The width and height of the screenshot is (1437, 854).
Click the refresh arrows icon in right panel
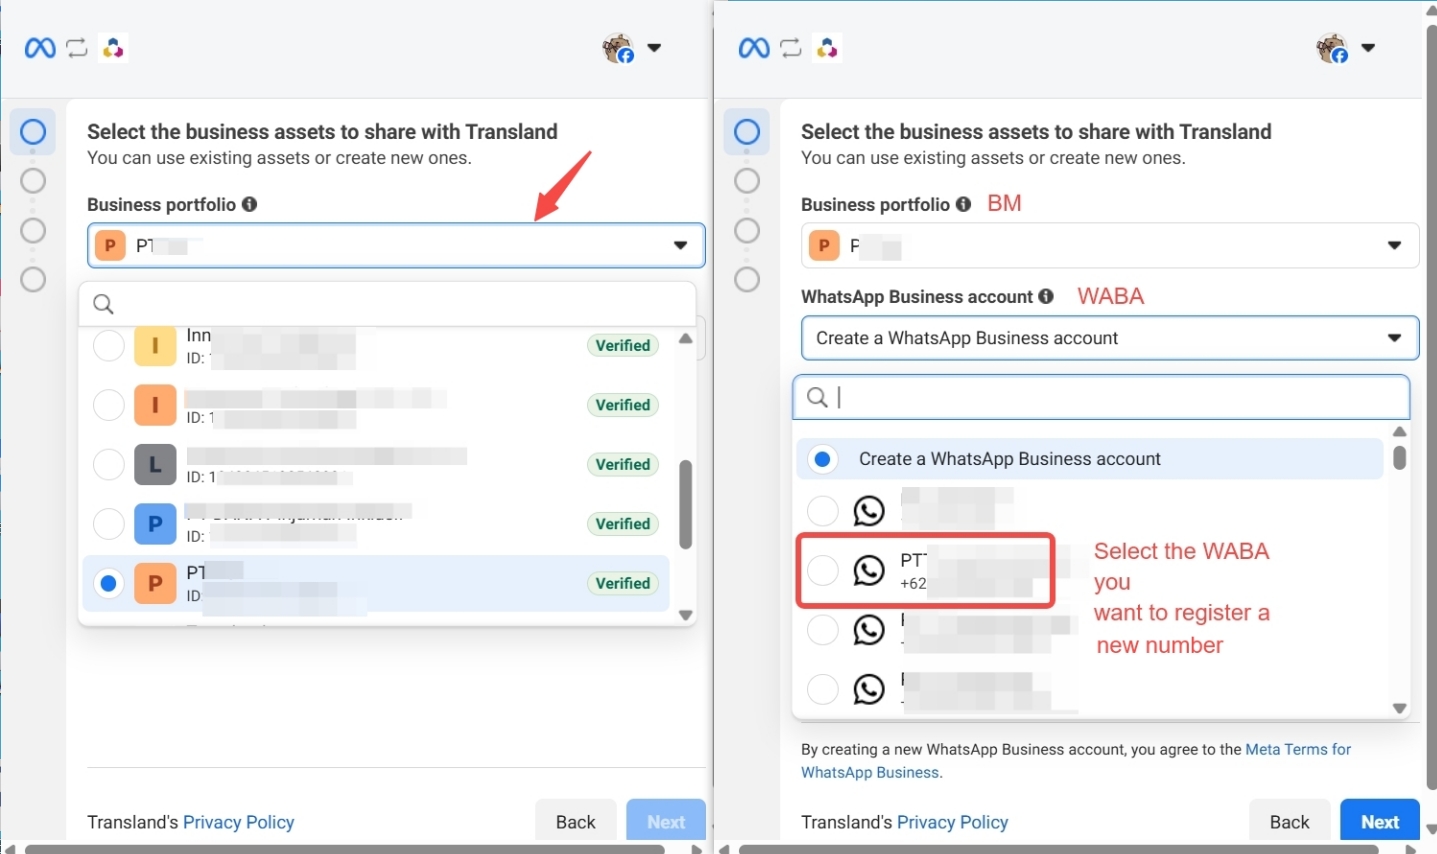790,48
